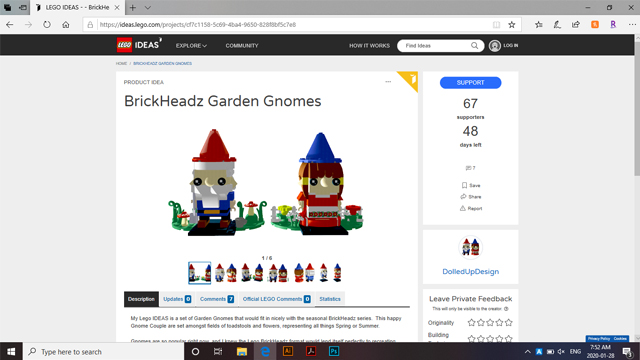Click the Report warning icon
Screen dimensions: 640x360
pyautogui.click(x=462, y=208)
